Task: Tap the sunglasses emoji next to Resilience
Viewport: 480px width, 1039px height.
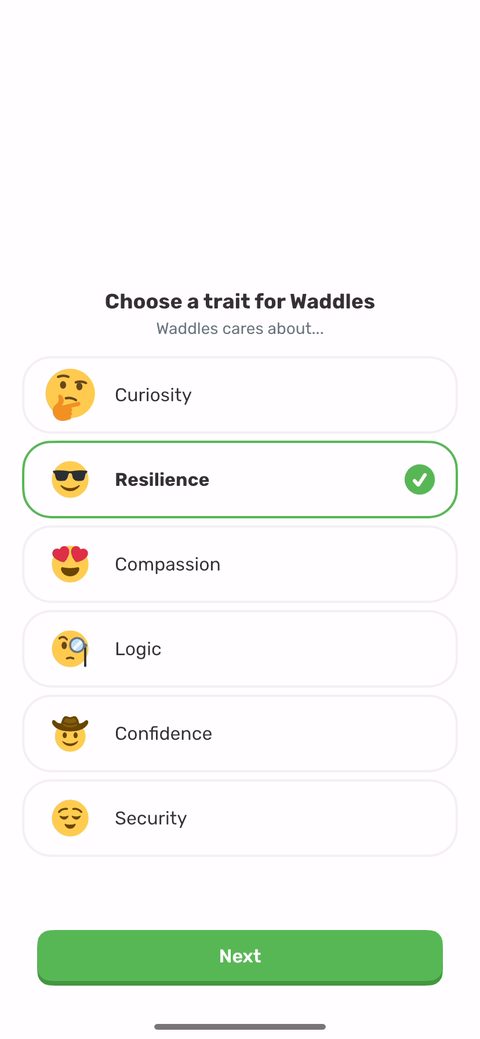Action: [x=70, y=479]
